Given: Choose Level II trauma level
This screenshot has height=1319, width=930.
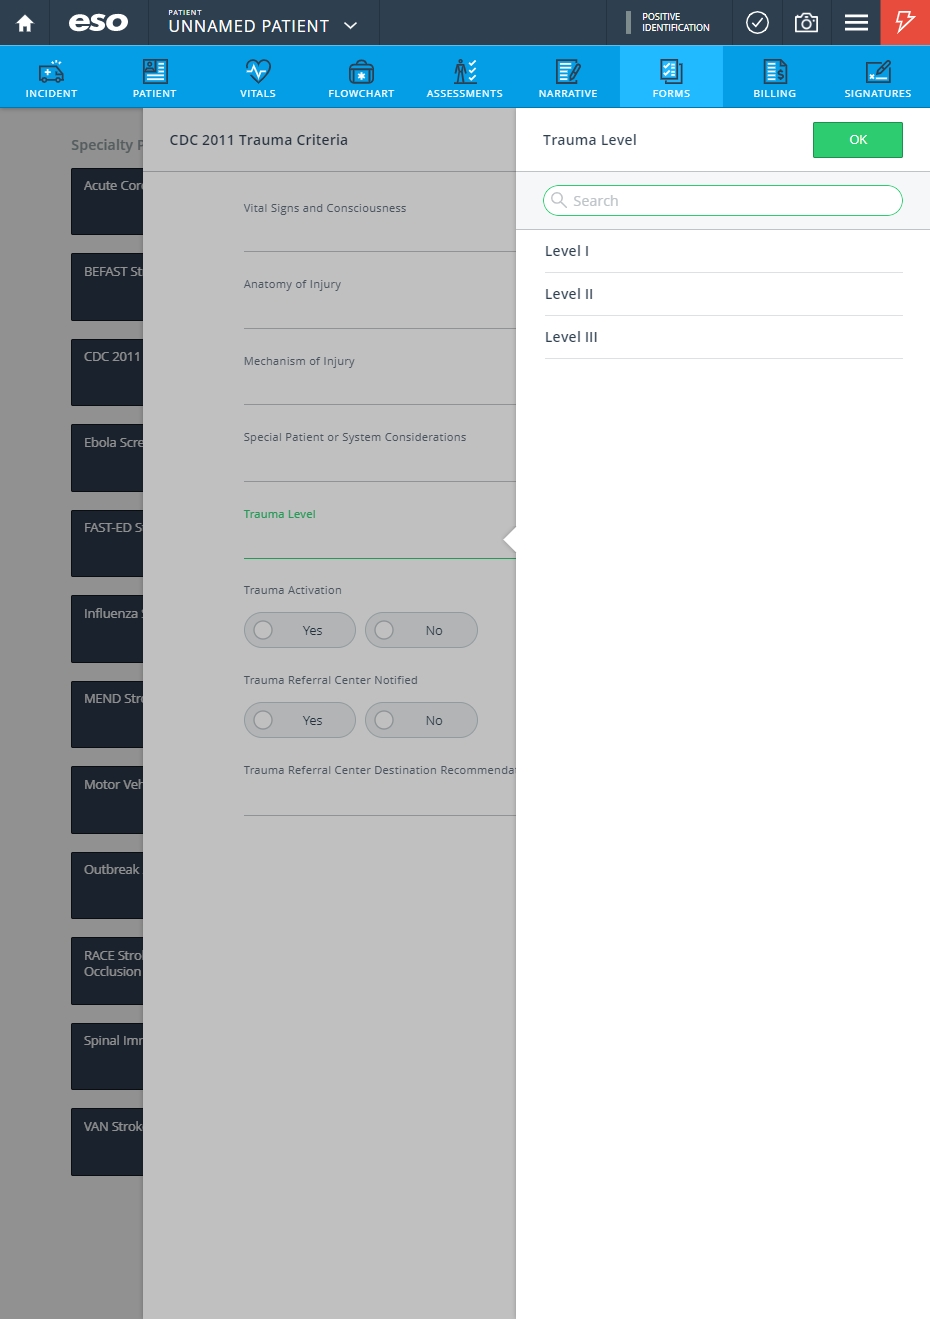Looking at the screenshot, I should point(724,294).
